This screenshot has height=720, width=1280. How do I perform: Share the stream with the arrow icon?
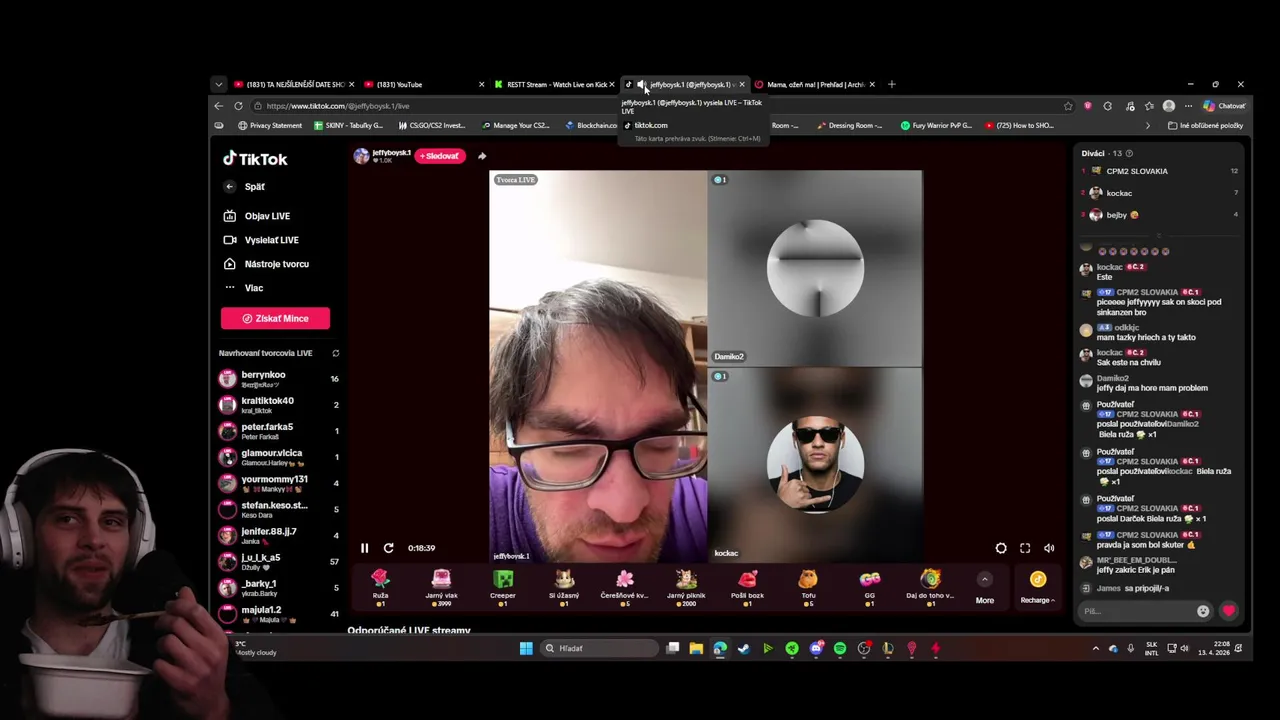[x=482, y=156]
